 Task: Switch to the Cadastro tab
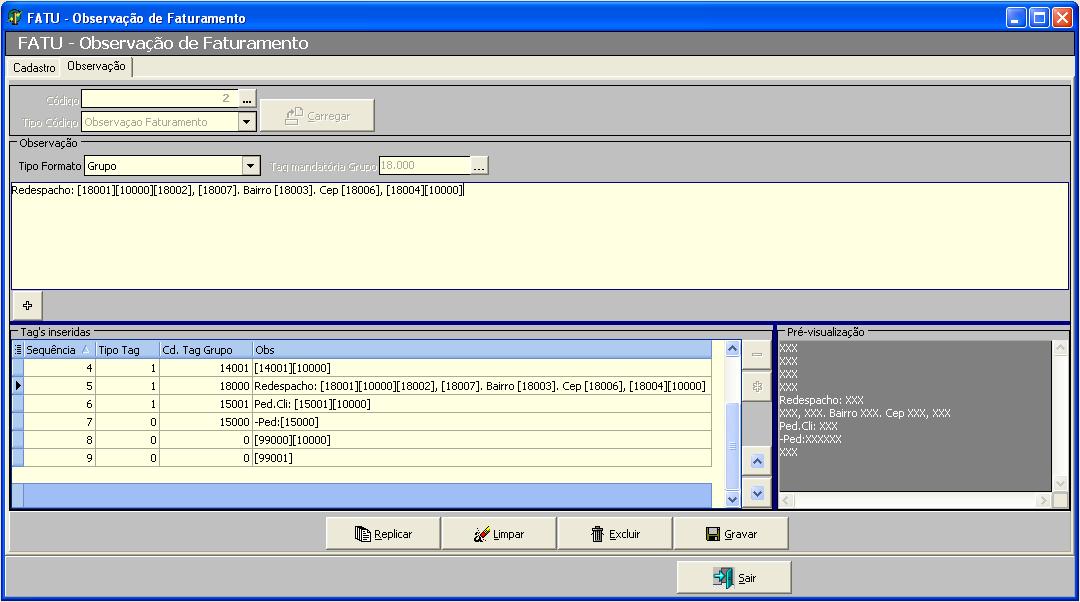tap(34, 67)
